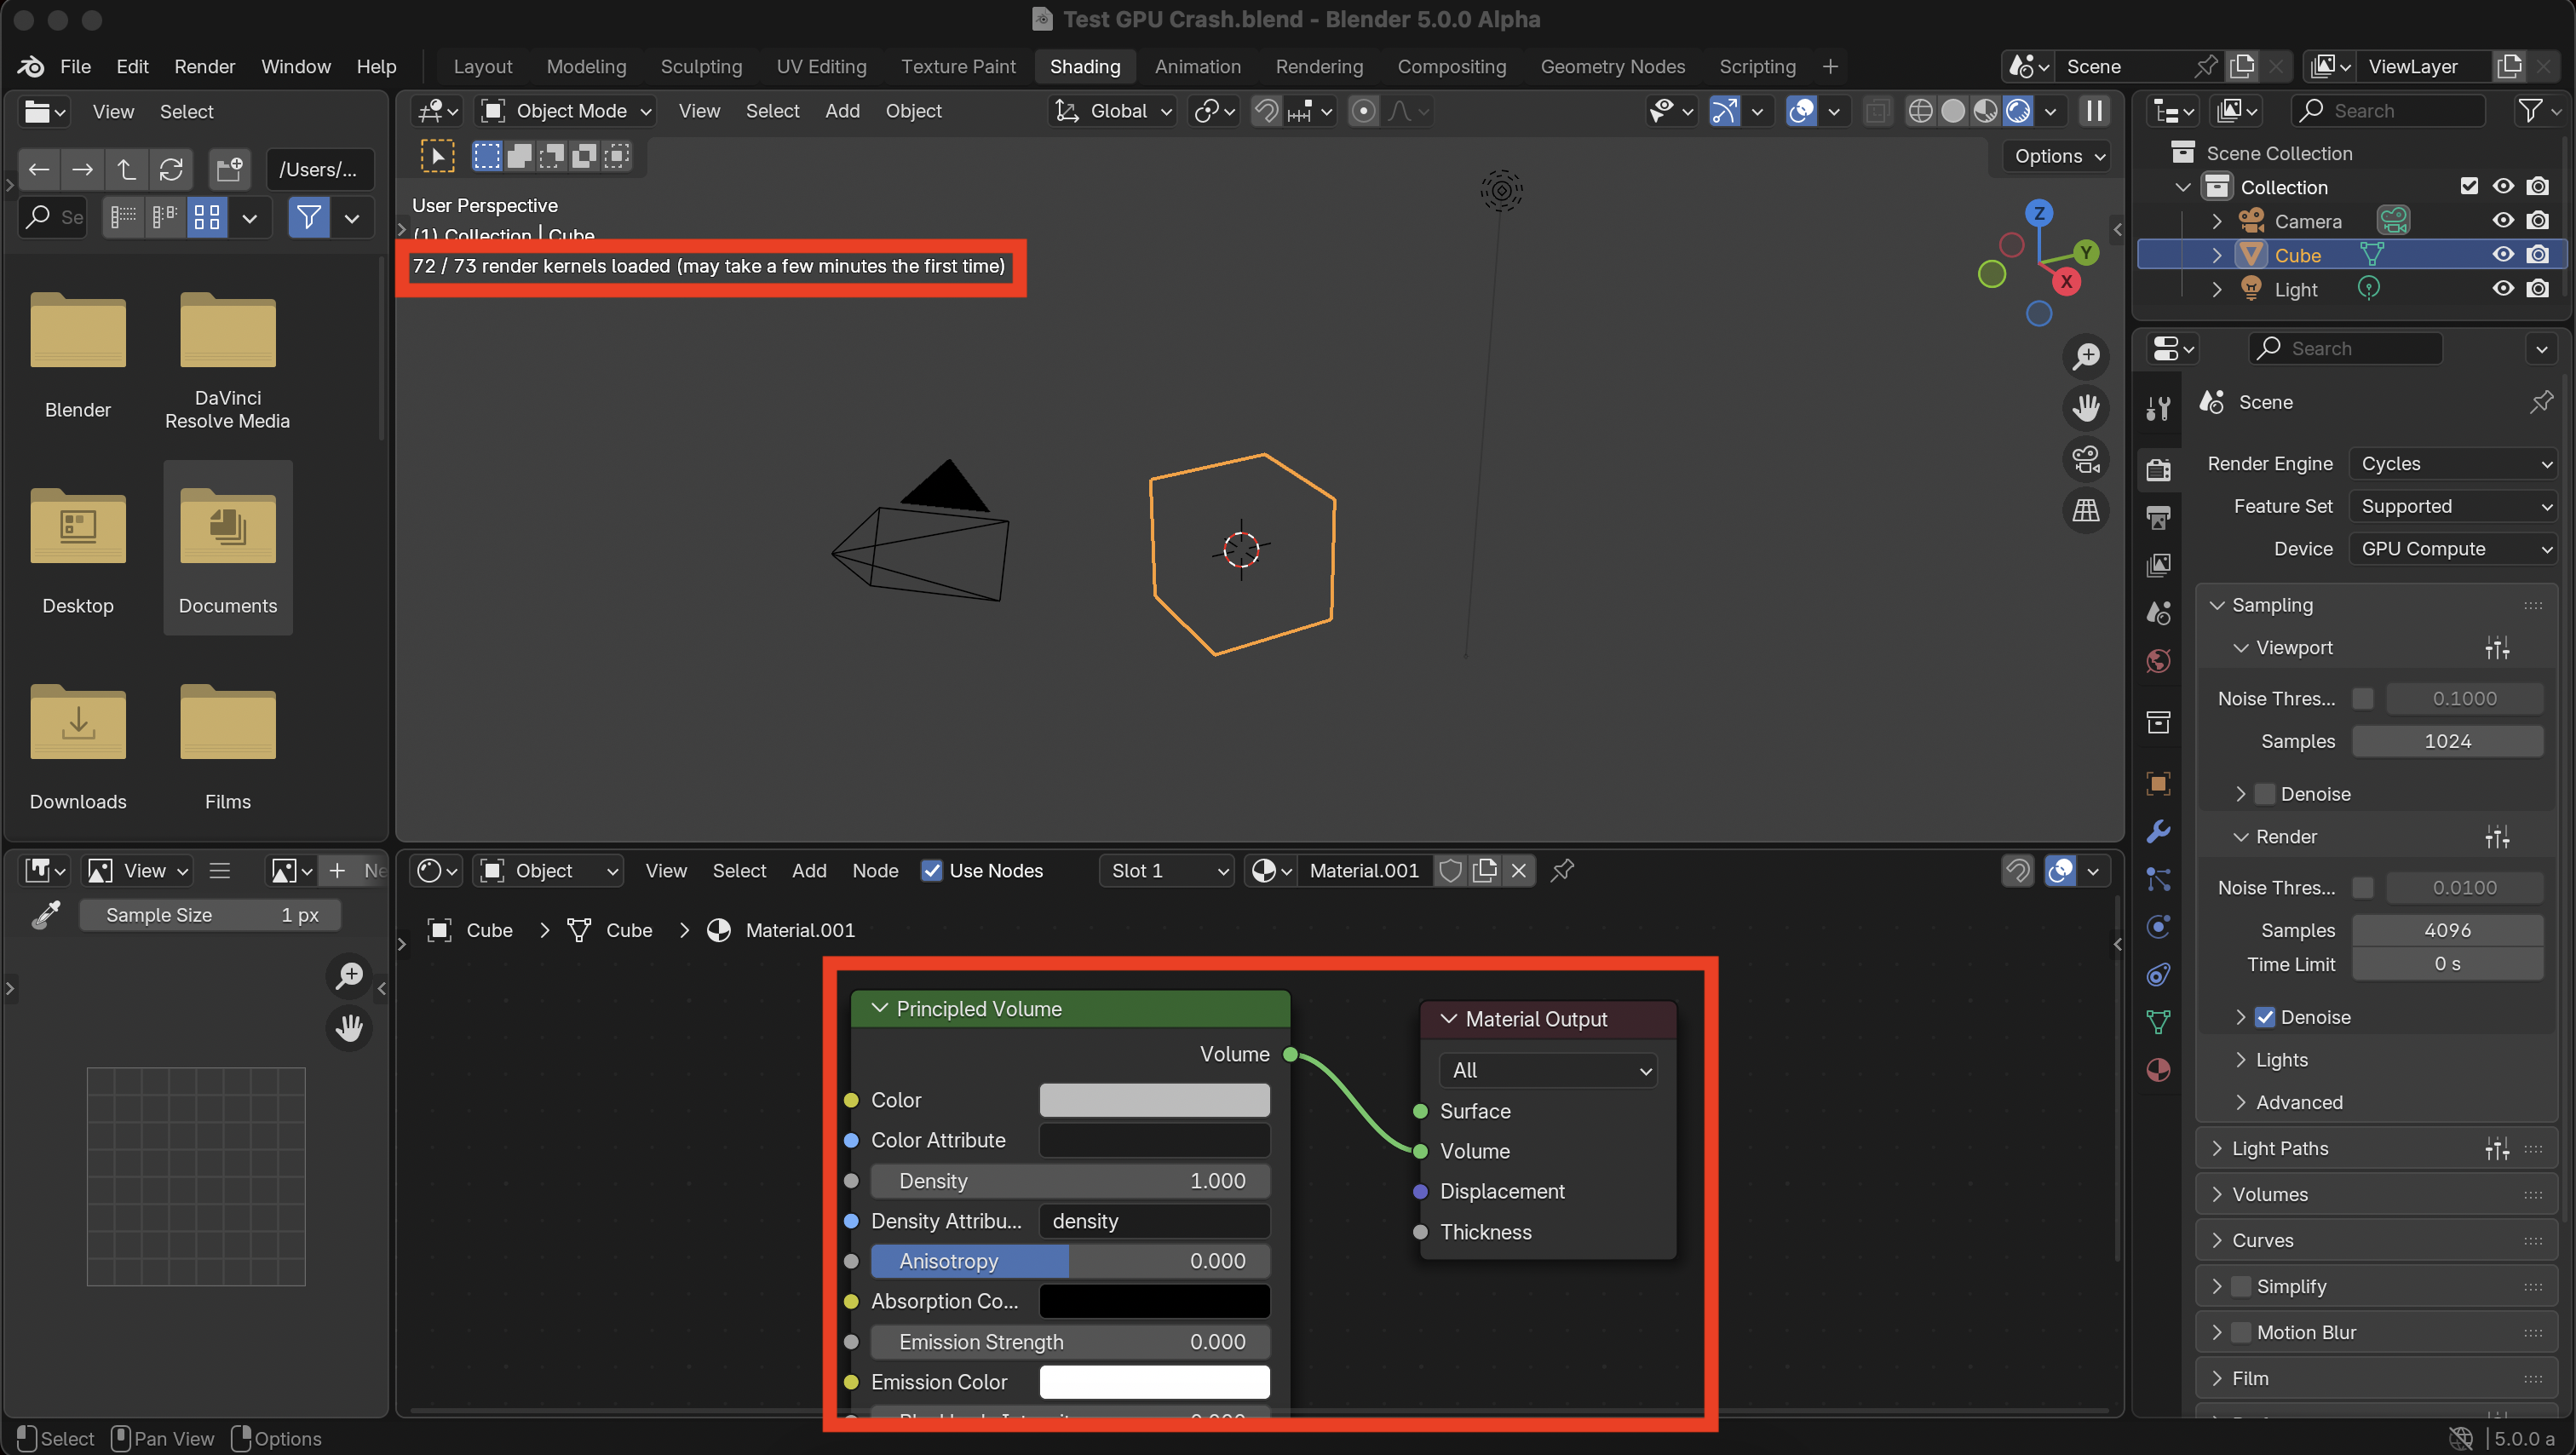The height and width of the screenshot is (1455, 2576).
Task: Open the Render menu
Action: point(204,67)
